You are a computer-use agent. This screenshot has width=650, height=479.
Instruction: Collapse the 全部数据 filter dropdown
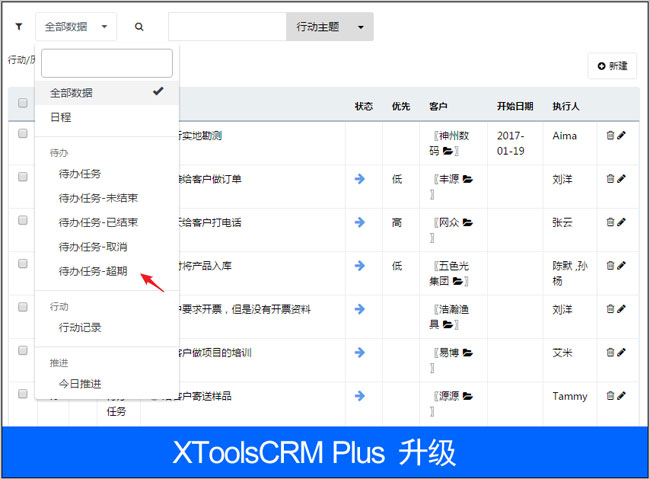click(x=76, y=27)
